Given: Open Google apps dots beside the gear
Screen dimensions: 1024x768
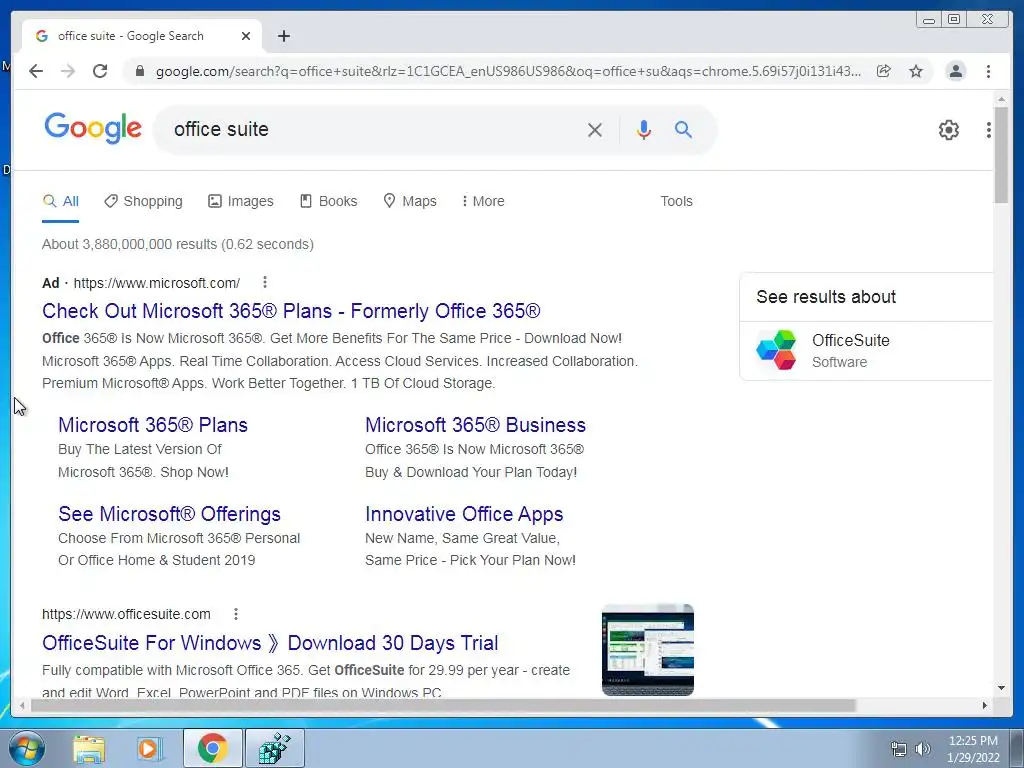Looking at the screenshot, I should [989, 130].
